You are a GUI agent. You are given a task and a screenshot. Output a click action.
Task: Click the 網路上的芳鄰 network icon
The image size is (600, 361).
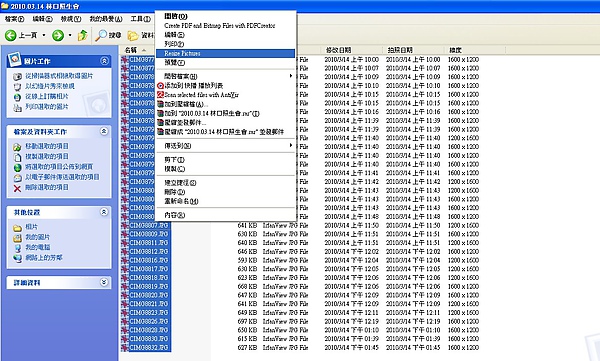pos(17,259)
